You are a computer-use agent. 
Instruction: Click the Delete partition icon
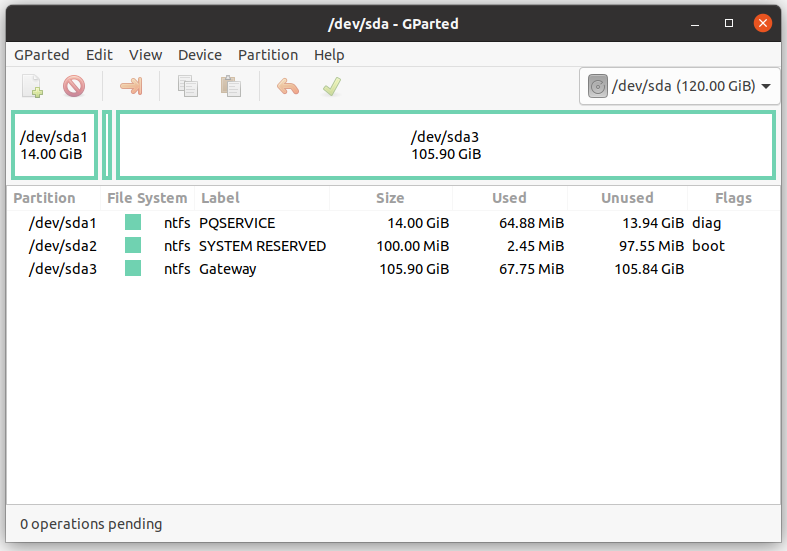point(74,86)
